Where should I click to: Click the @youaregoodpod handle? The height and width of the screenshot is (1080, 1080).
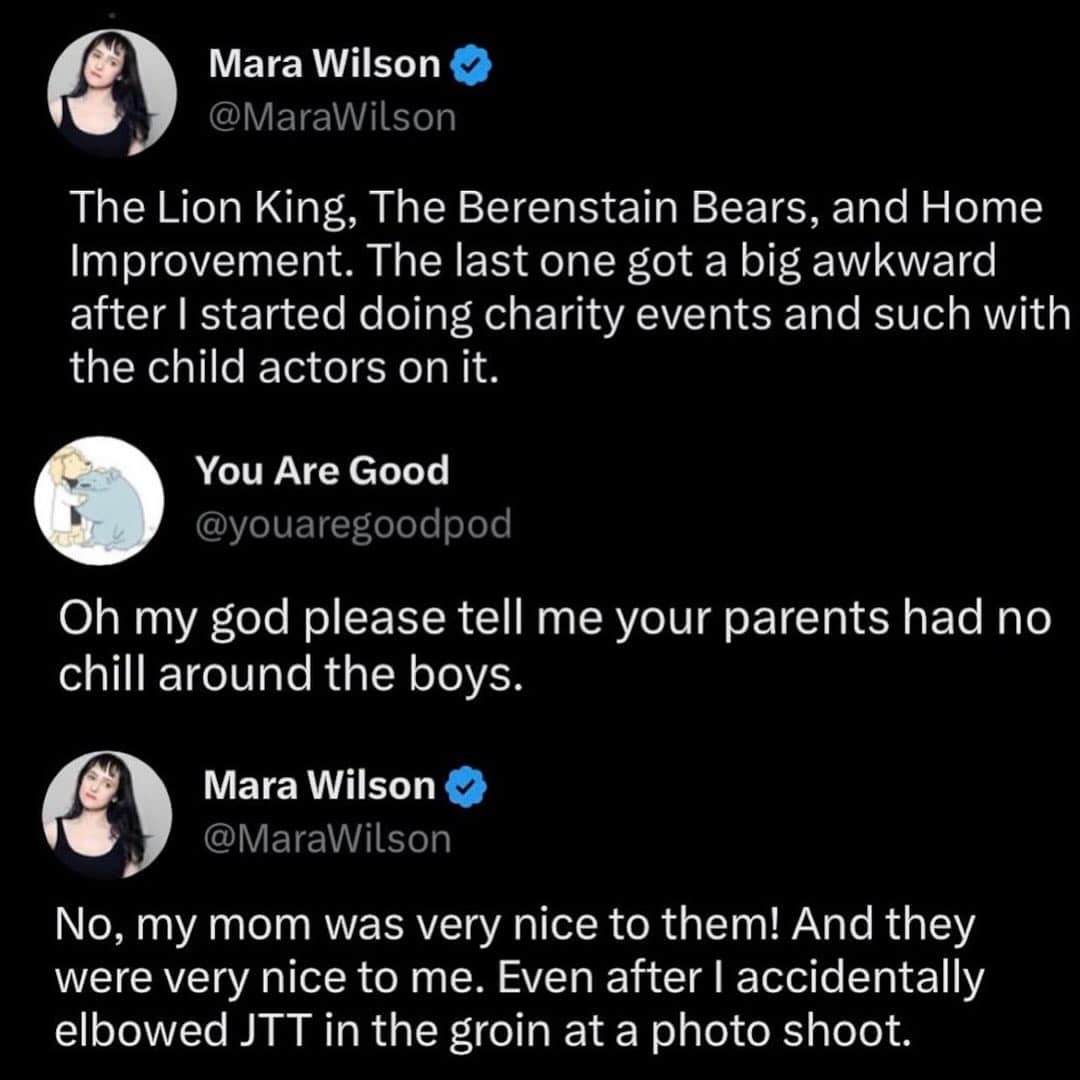click(352, 523)
